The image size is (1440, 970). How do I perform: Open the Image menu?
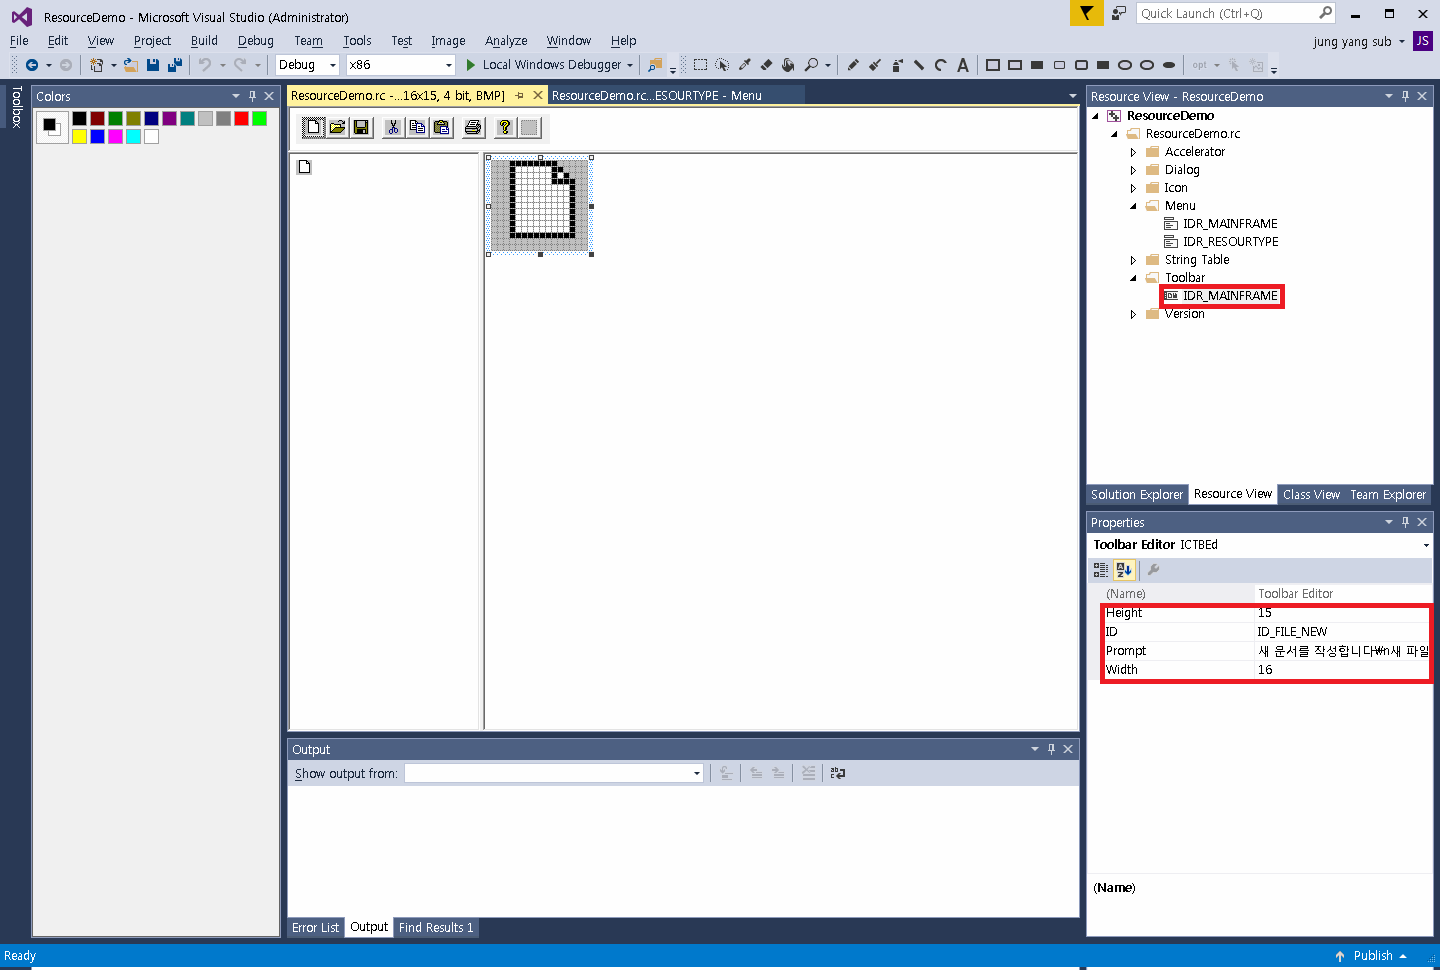click(448, 41)
